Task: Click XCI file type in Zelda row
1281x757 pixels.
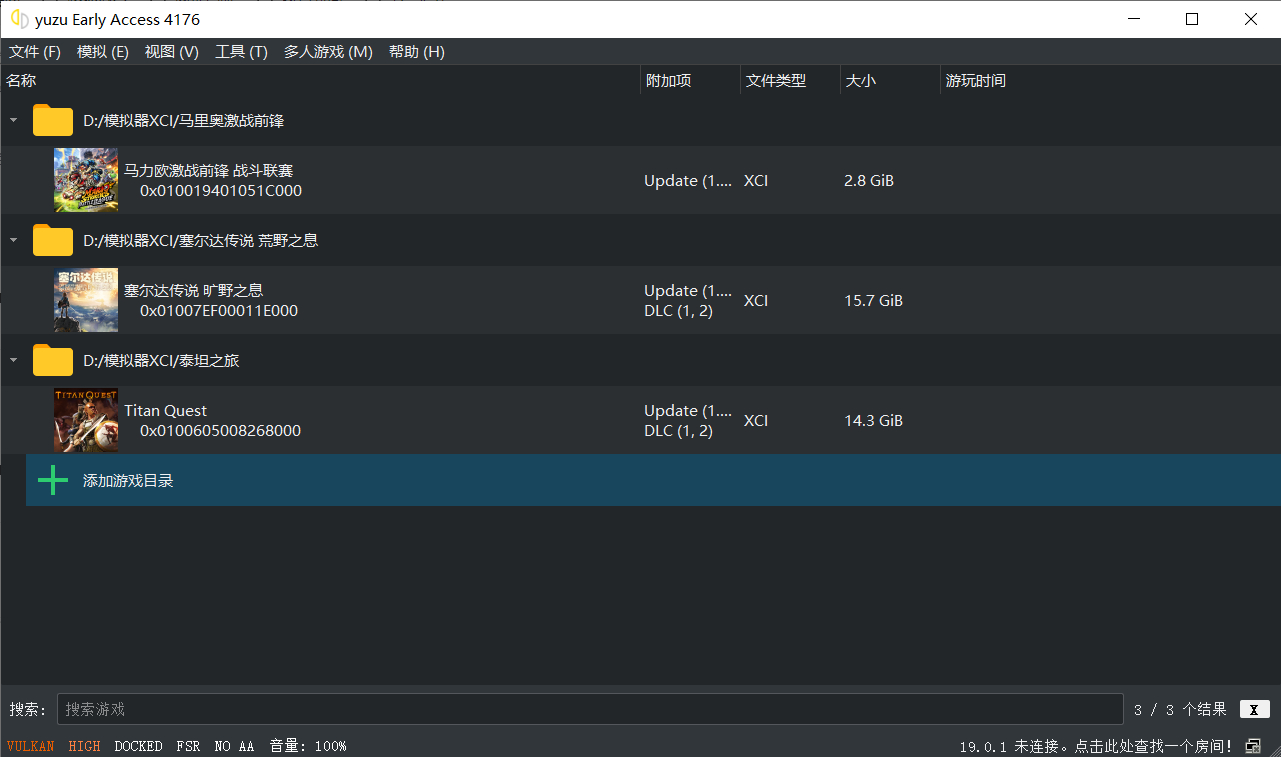Action: pos(756,301)
